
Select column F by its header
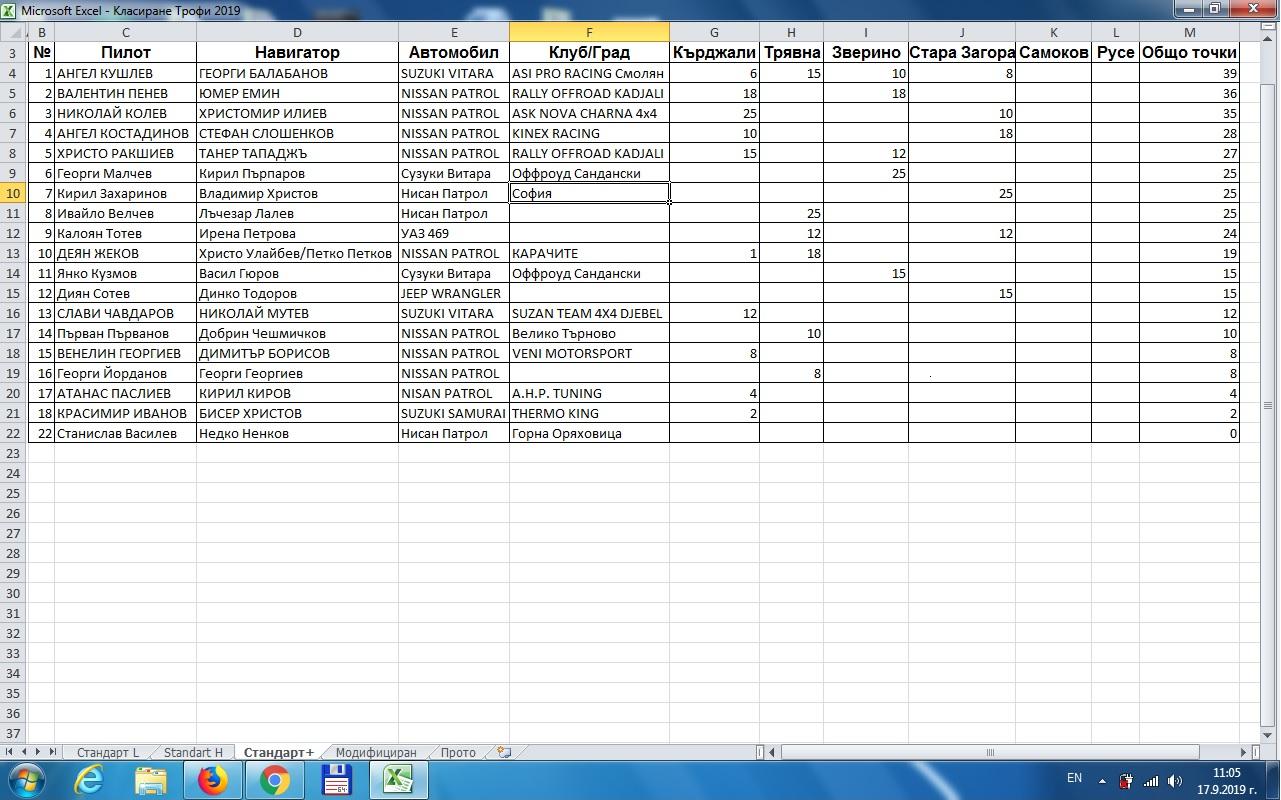point(589,32)
